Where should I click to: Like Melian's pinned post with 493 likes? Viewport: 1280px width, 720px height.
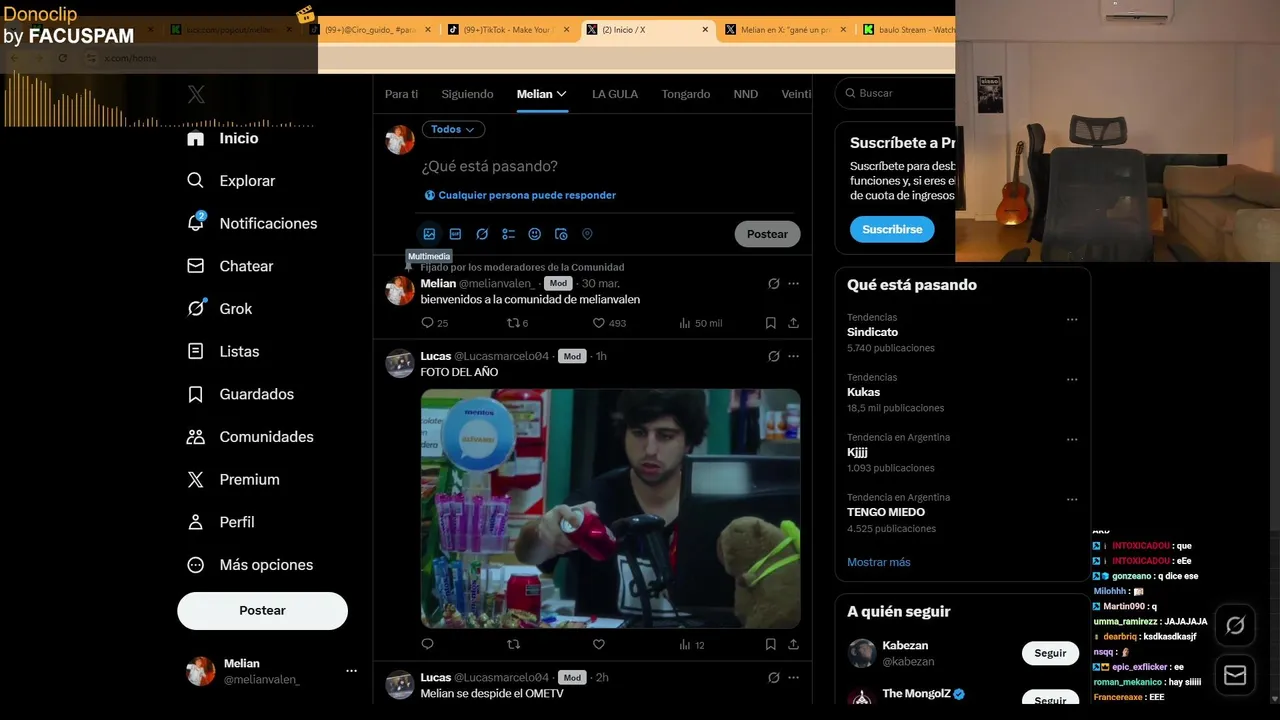(609, 323)
